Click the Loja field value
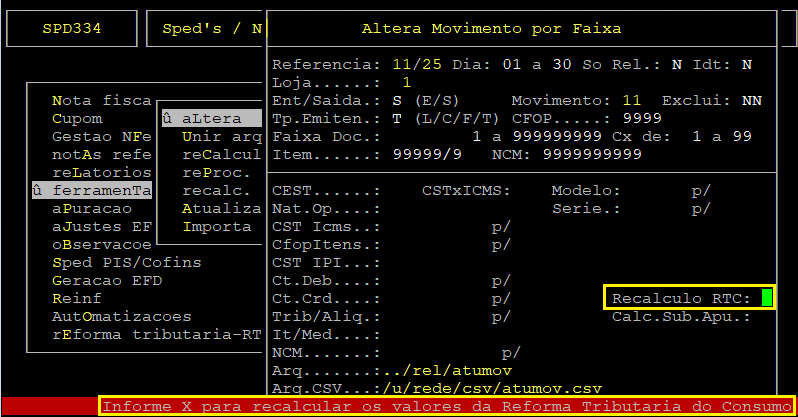This screenshot has width=798, height=417. [406, 83]
